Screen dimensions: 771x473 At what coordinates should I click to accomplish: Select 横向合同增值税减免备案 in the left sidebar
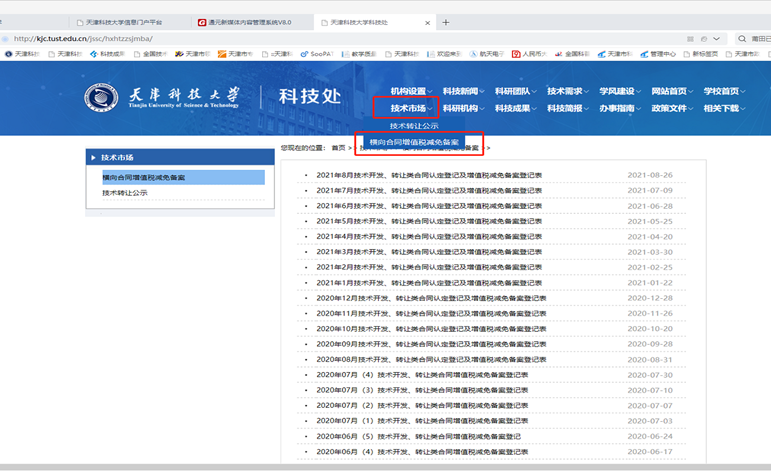[144, 177]
